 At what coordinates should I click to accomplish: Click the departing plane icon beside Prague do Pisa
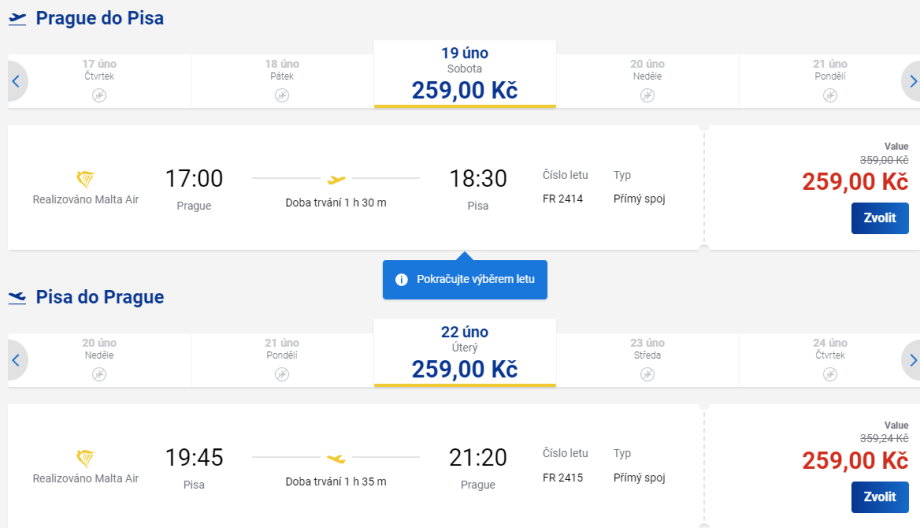click(17, 18)
